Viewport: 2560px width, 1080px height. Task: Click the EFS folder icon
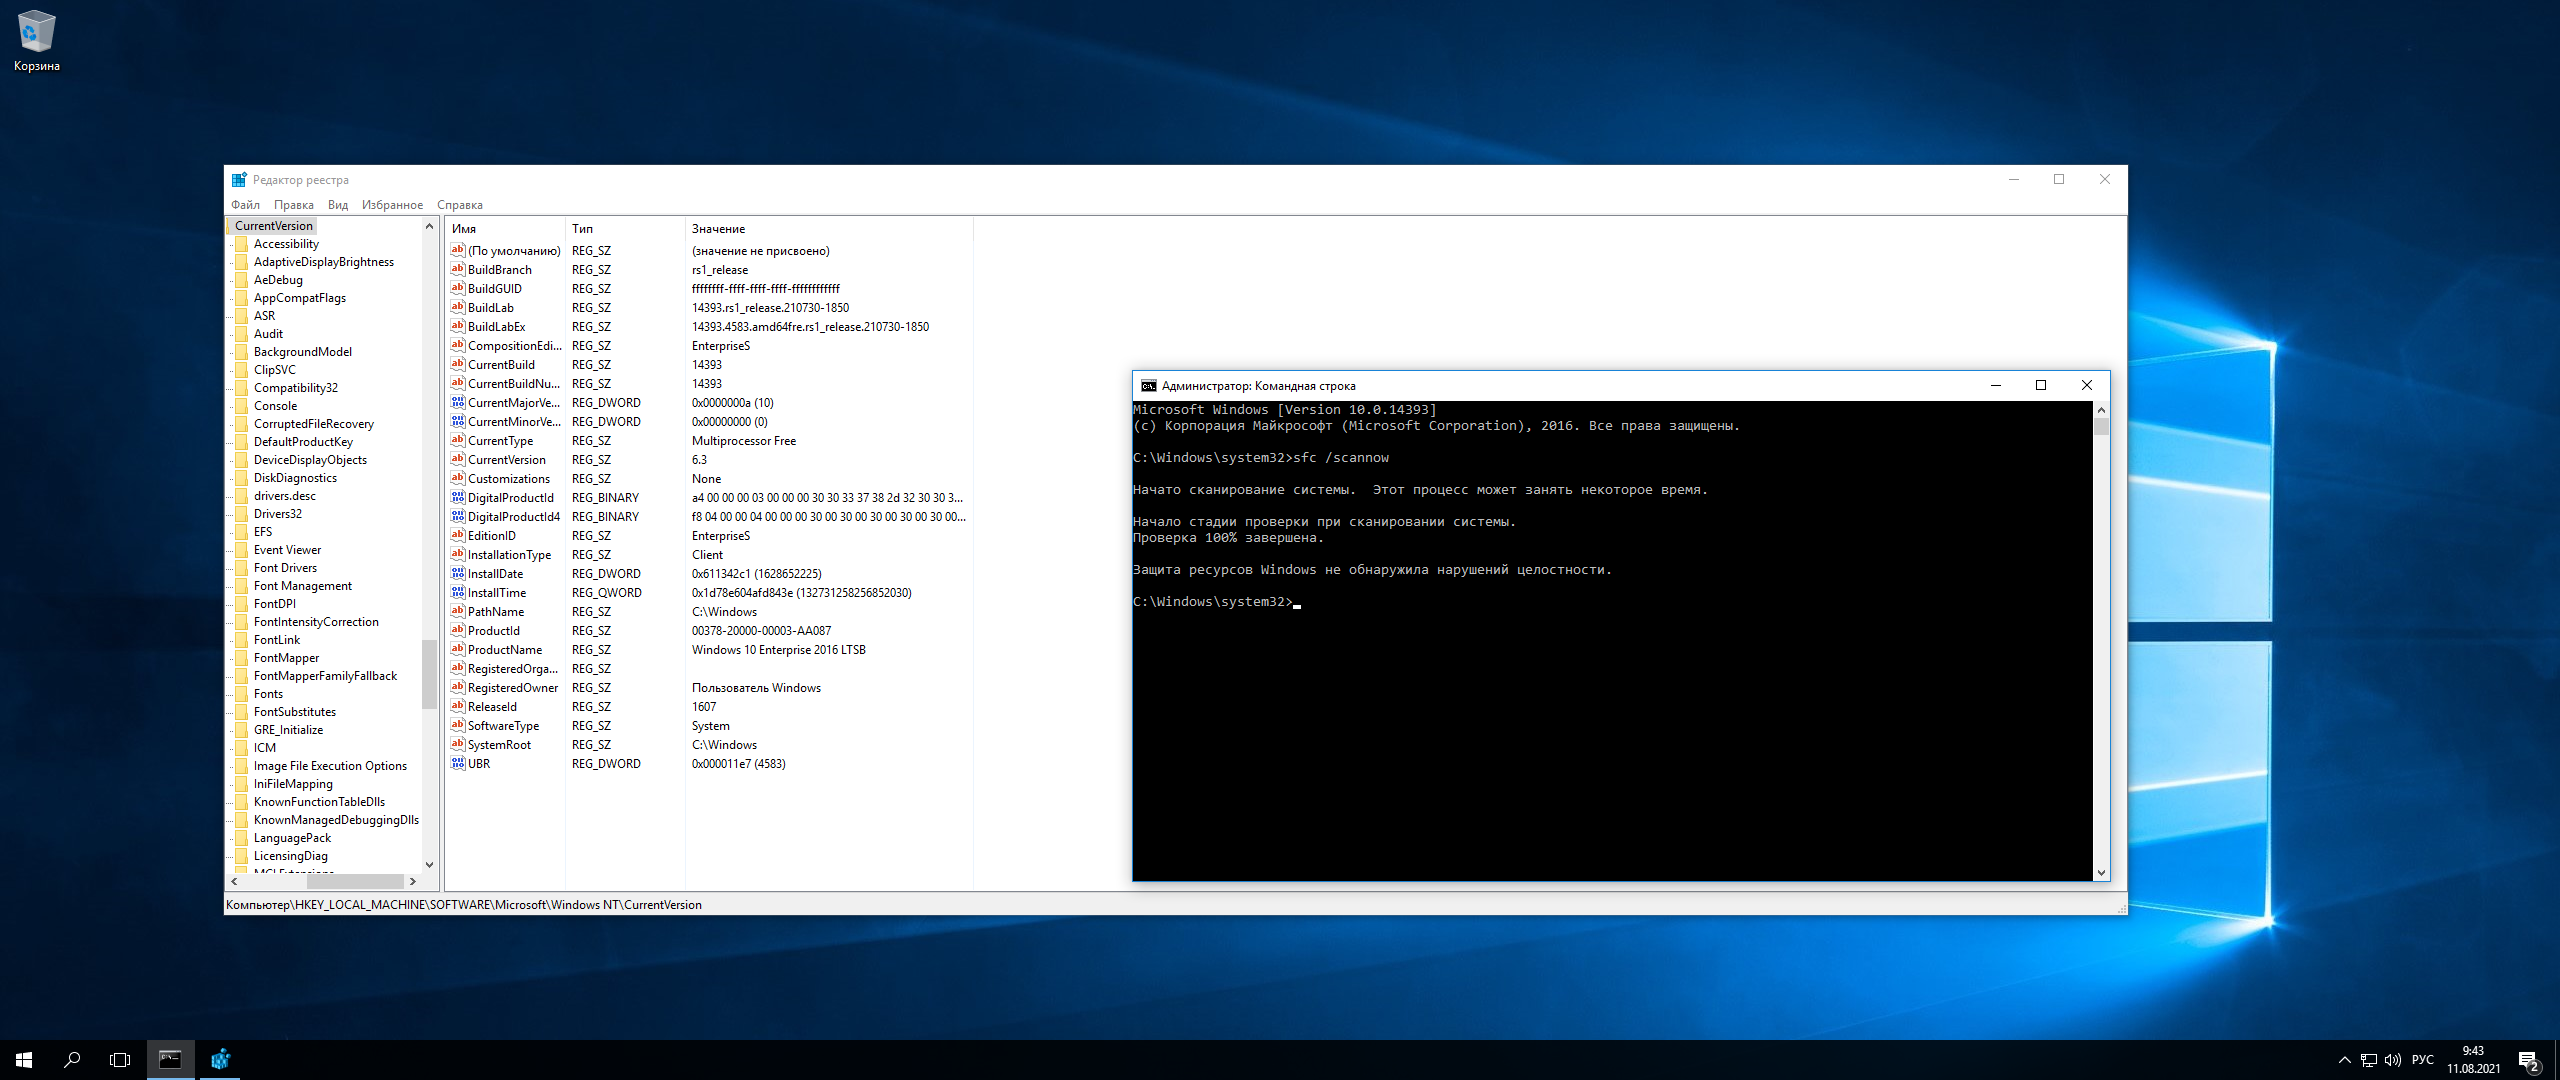click(241, 532)
